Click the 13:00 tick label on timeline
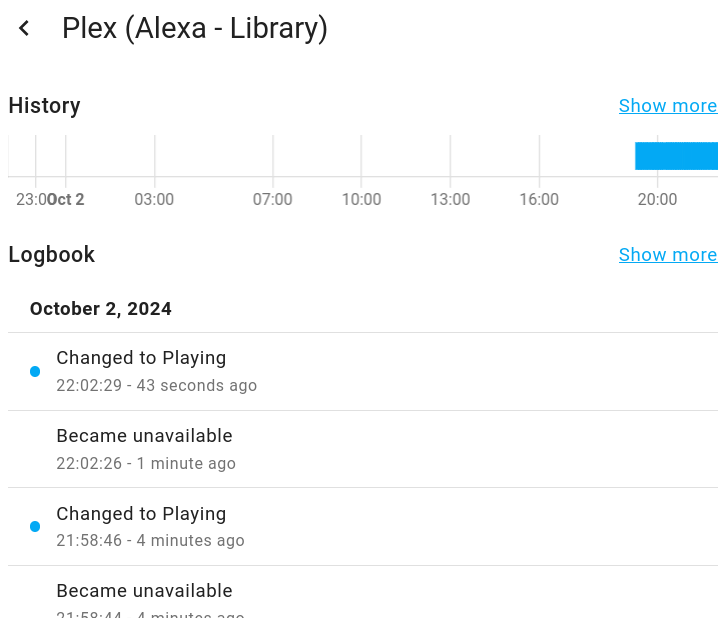 click(x=450, y=200)
